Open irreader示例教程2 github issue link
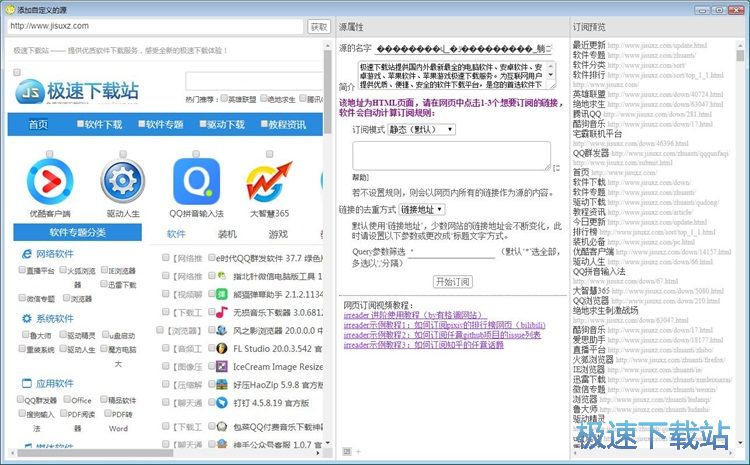This screenshot has height=465, width=750. coord(442,335)
